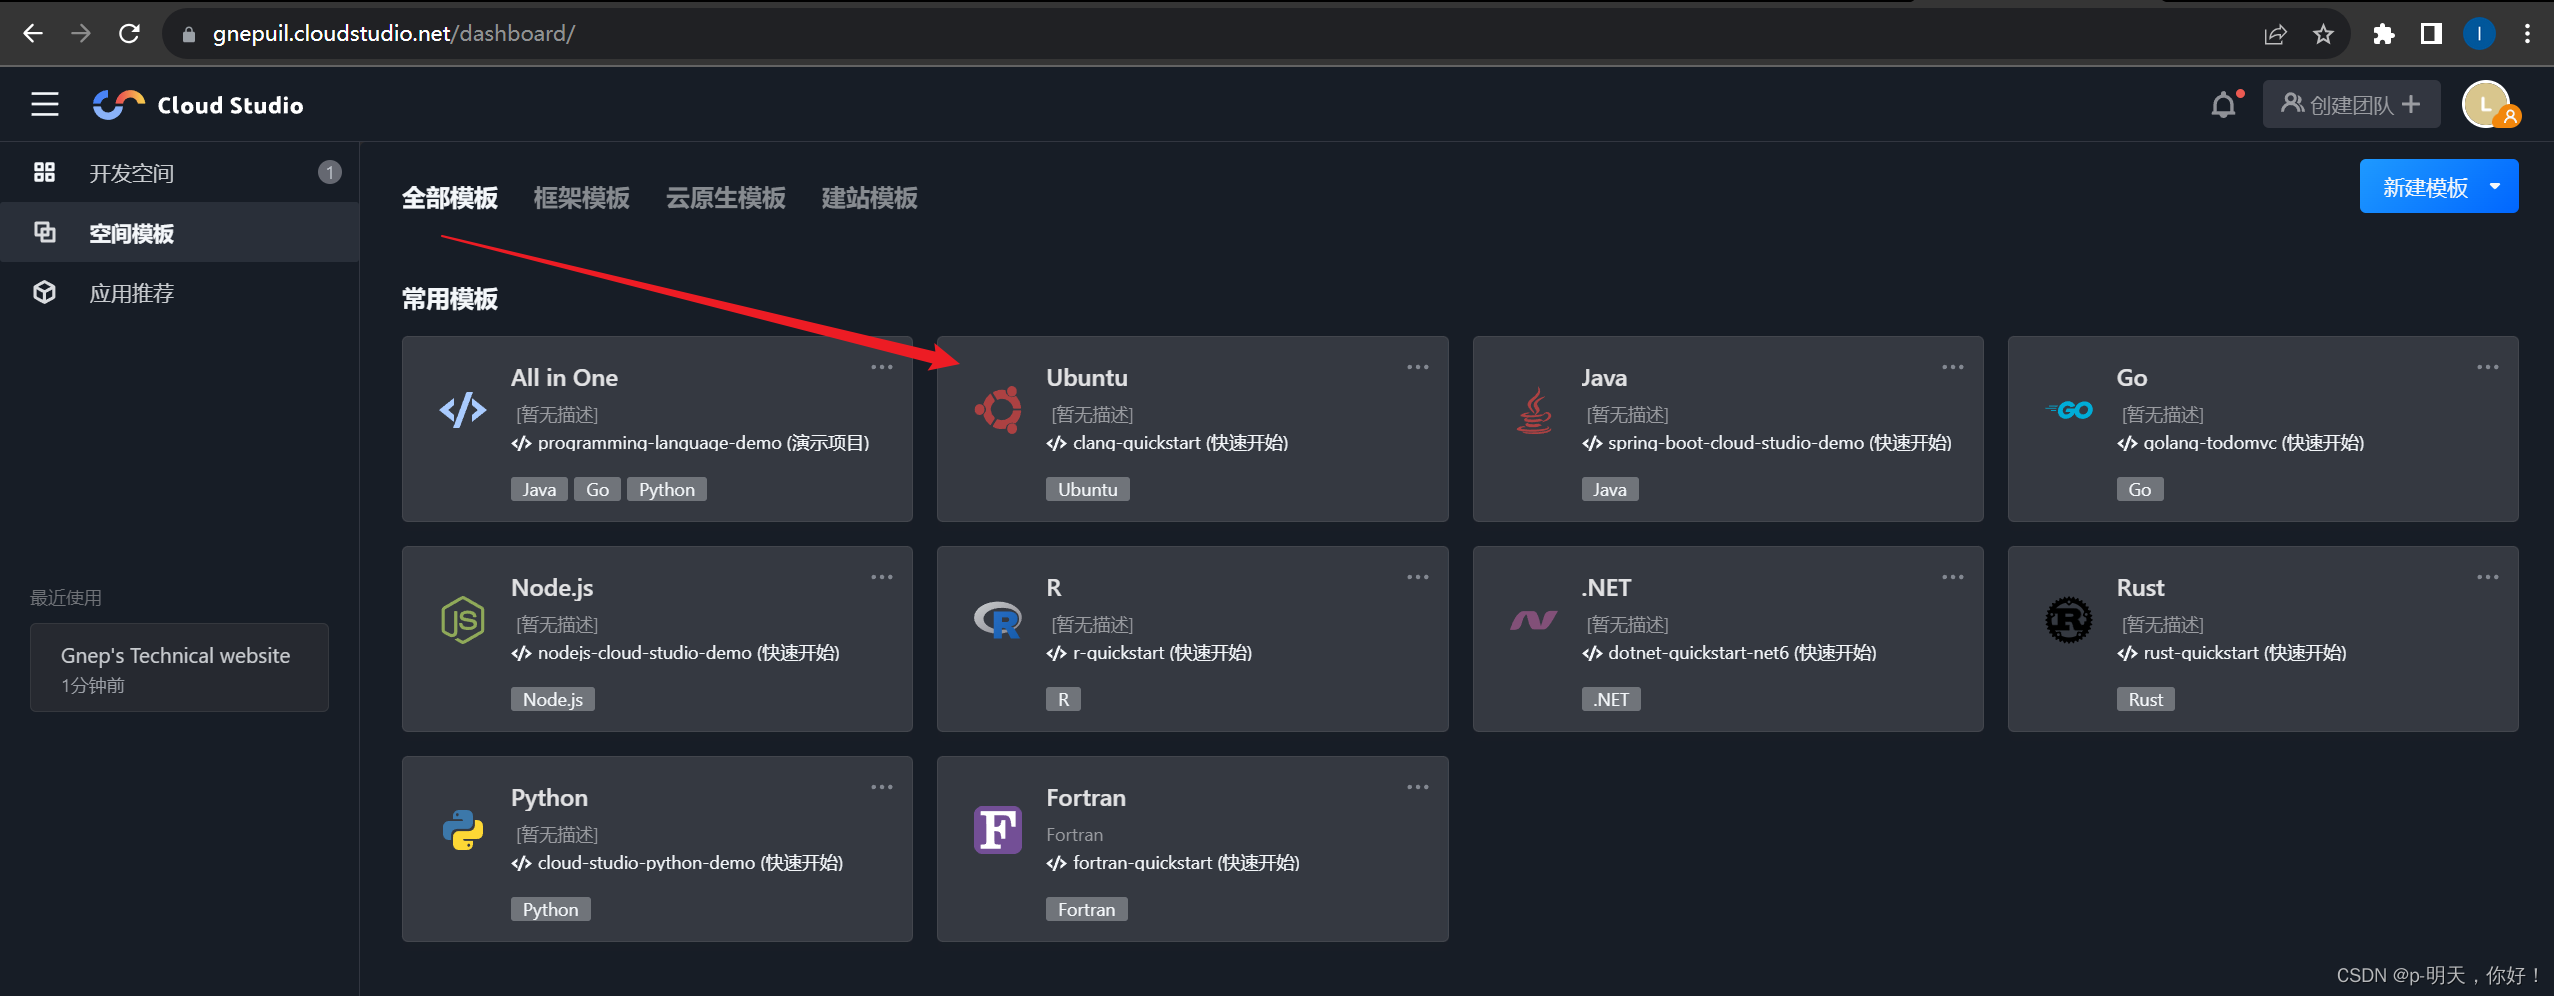Open the user avatar menu
The width and height of the screenshot is (2554, 996).
click(x=2488, y=104)
